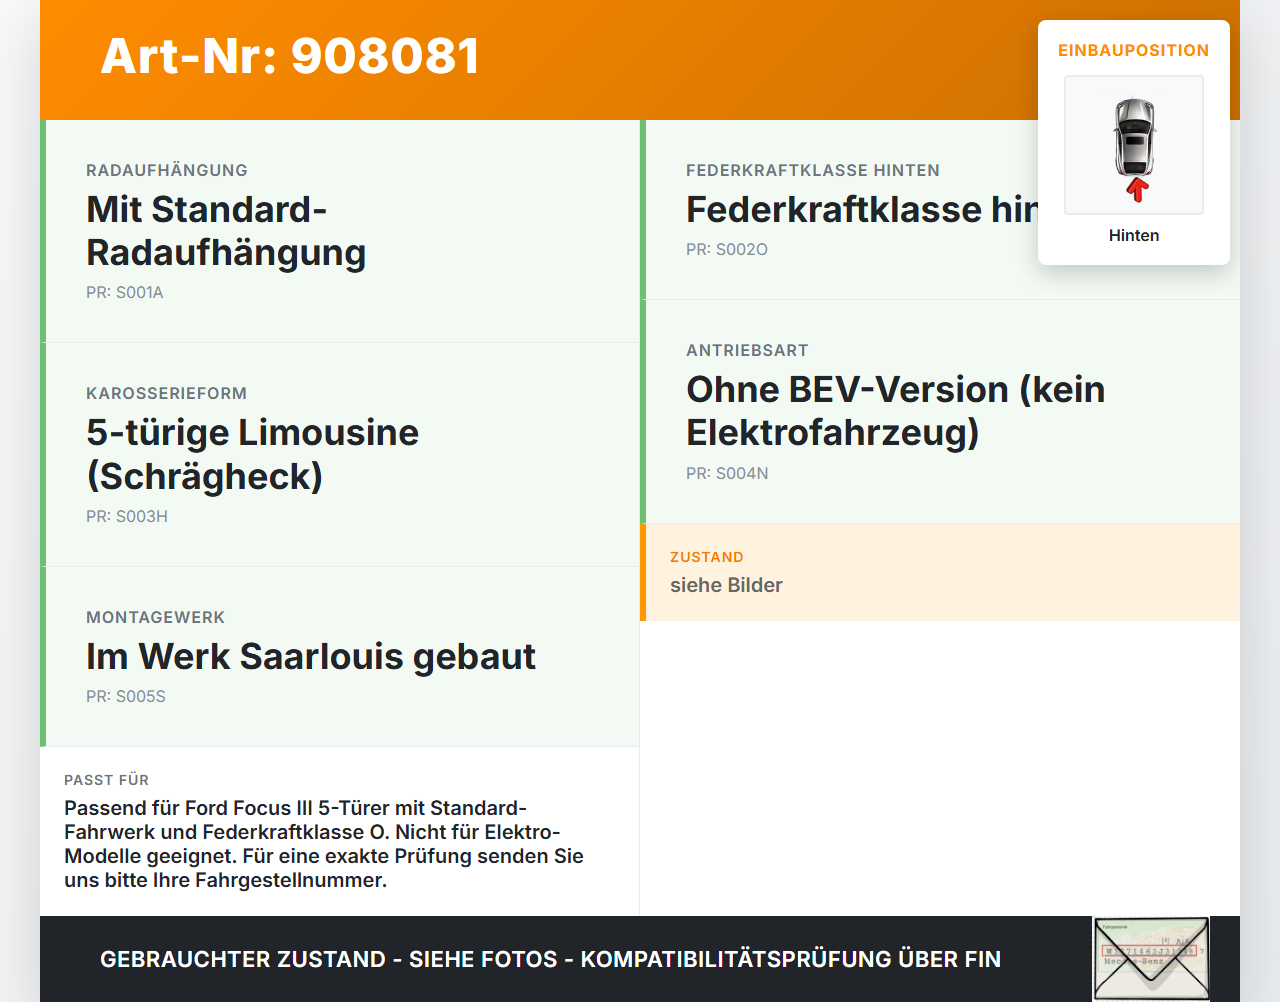Screen dimensions: 1280x1002
Task: Select the Mit Standard-Radaufhängung card
Action: [x=340, y=231]
